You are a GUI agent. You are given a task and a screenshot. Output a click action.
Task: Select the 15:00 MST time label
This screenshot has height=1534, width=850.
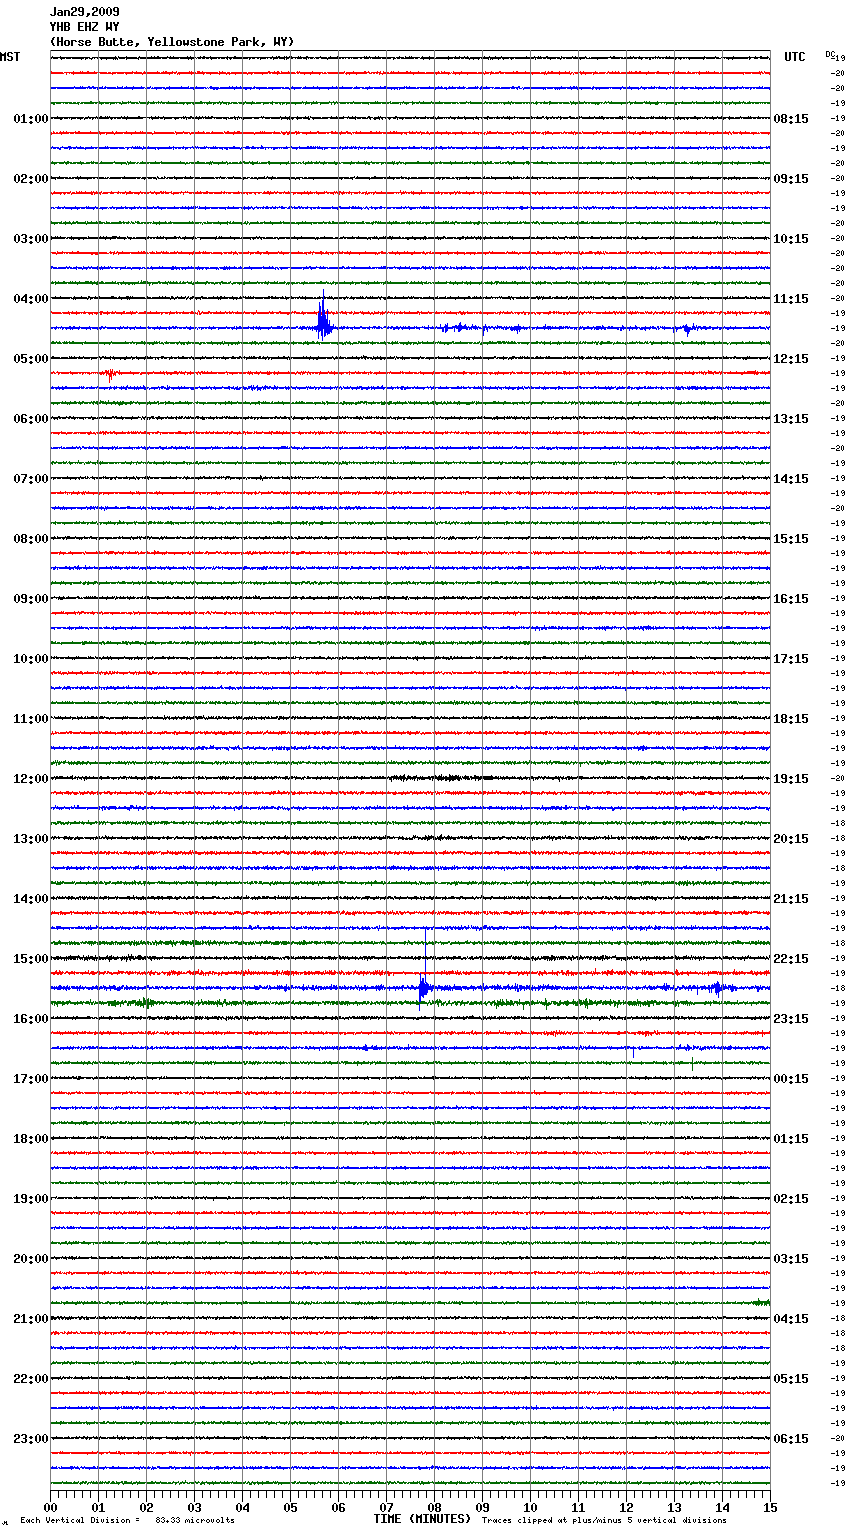pyautogui.click(x=31, y=959)
